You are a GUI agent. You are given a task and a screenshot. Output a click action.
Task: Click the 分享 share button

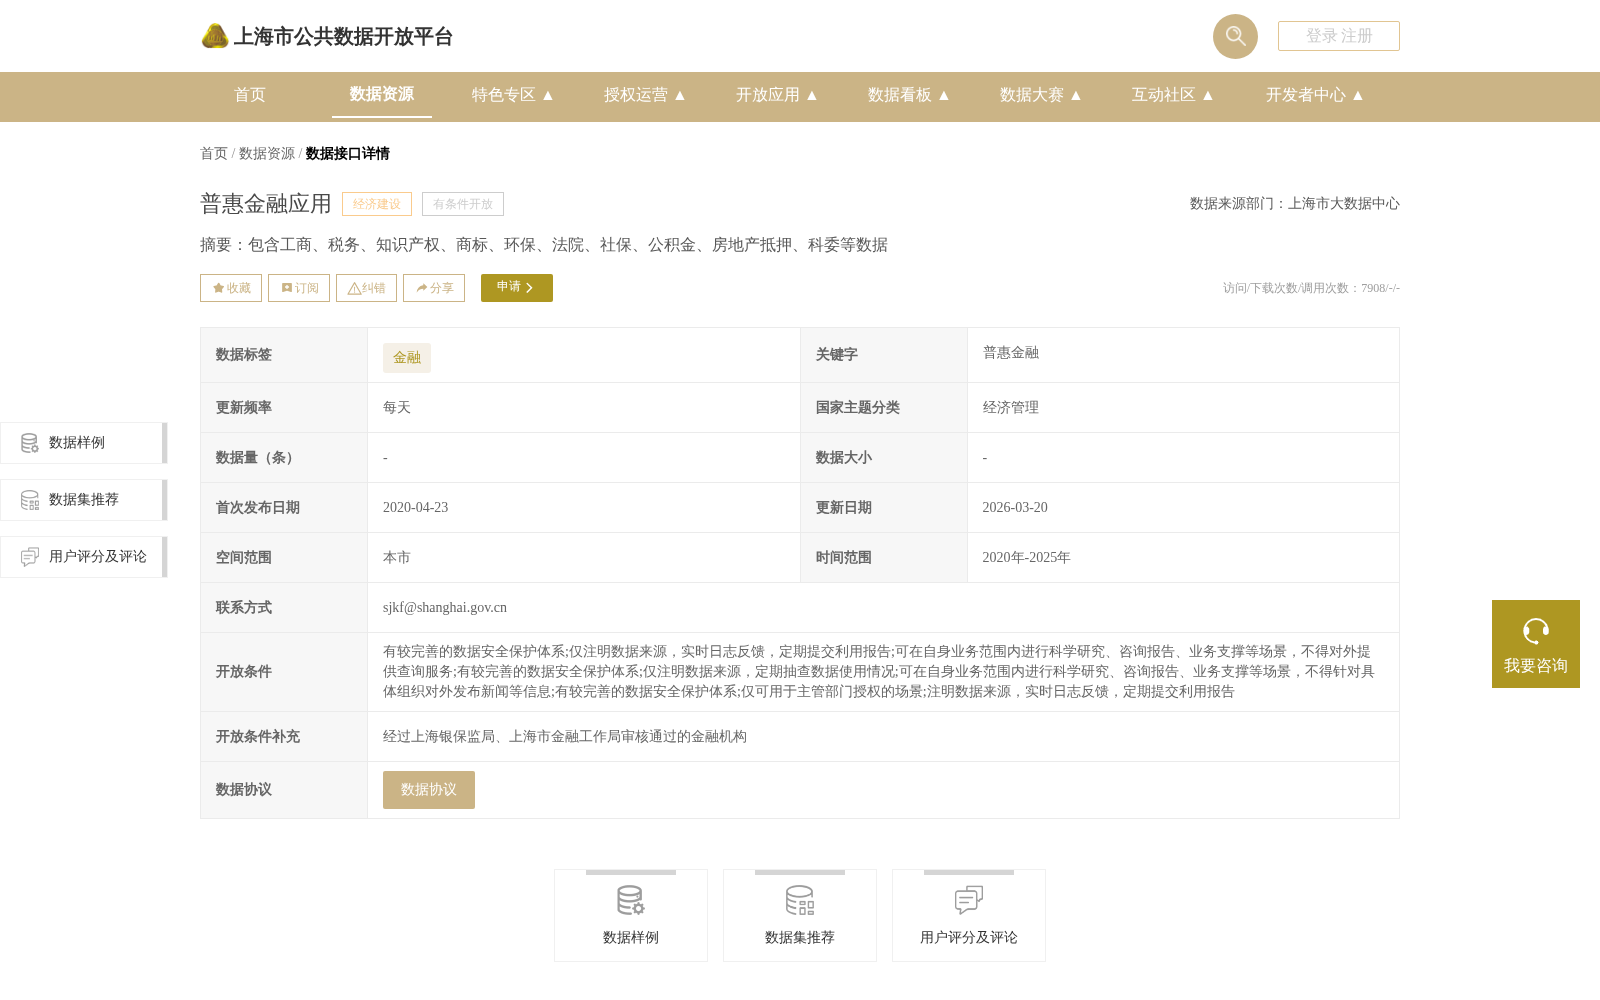click(434, 288)
